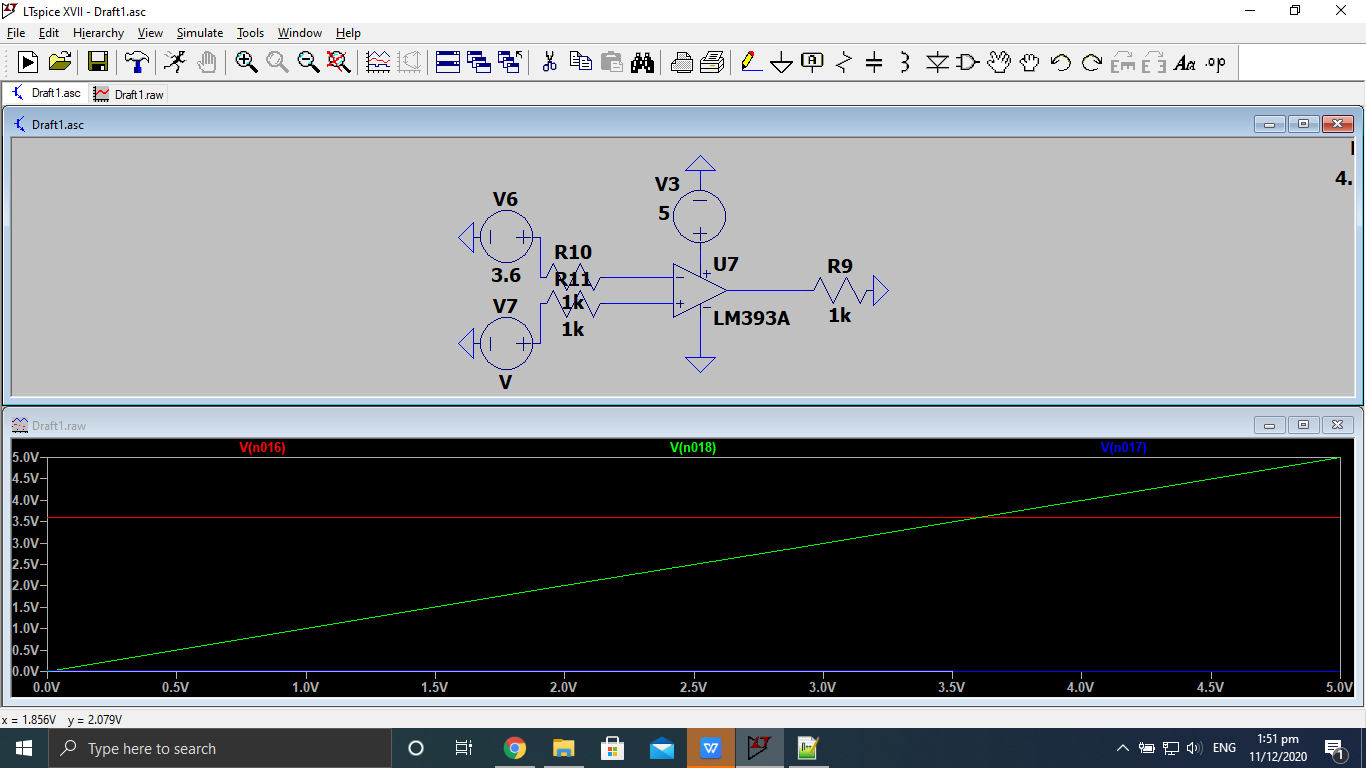Open Find with the binoculars icon
The width and height of the screenshot is (1366, 768).
click(x=642, y=62)
